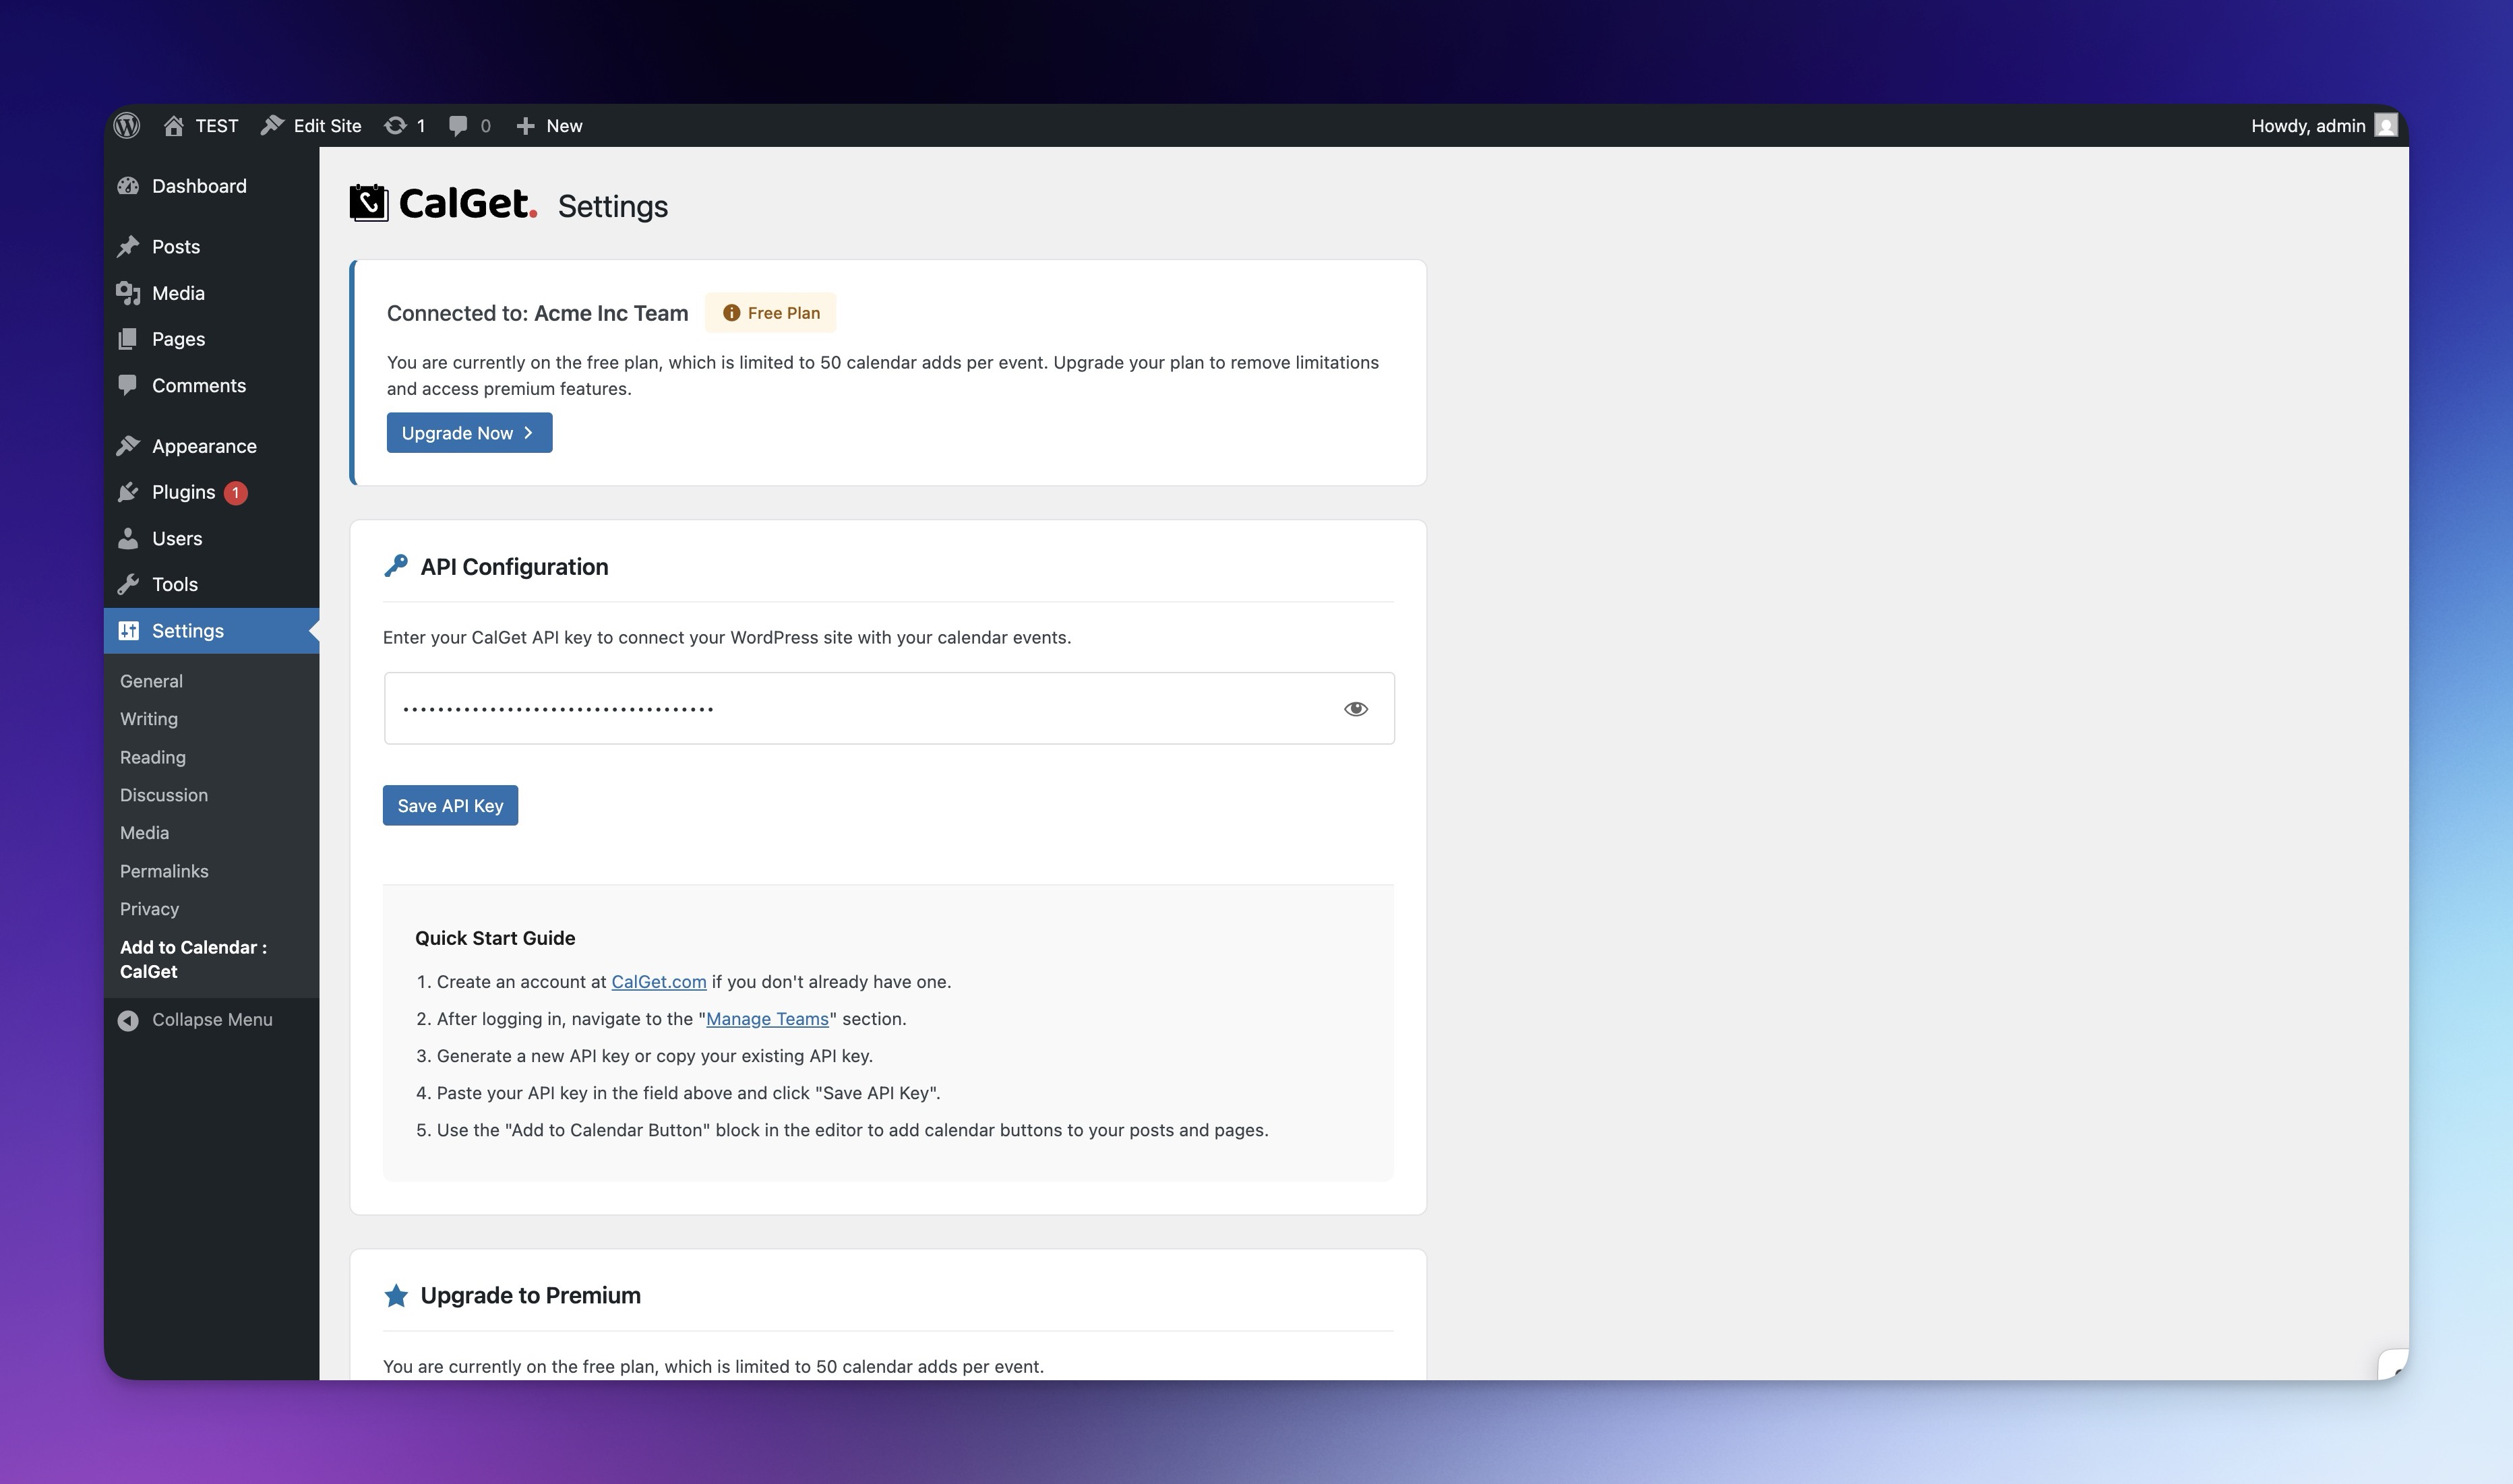The image size is (2513, 1484).
Task: Click the CalGet logo
Action: (443, 203)
